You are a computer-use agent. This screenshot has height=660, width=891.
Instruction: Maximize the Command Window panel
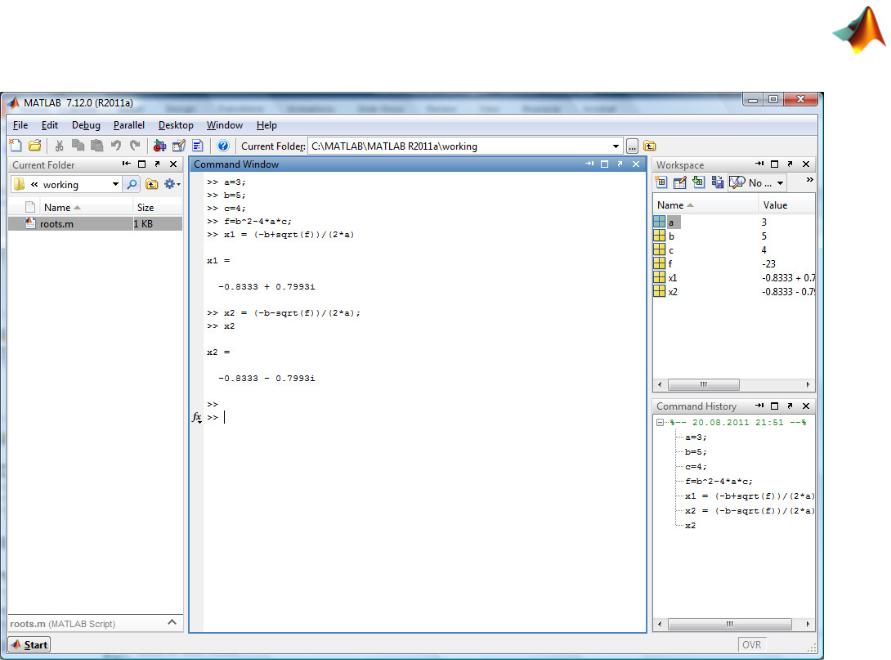tap(605, 164)
